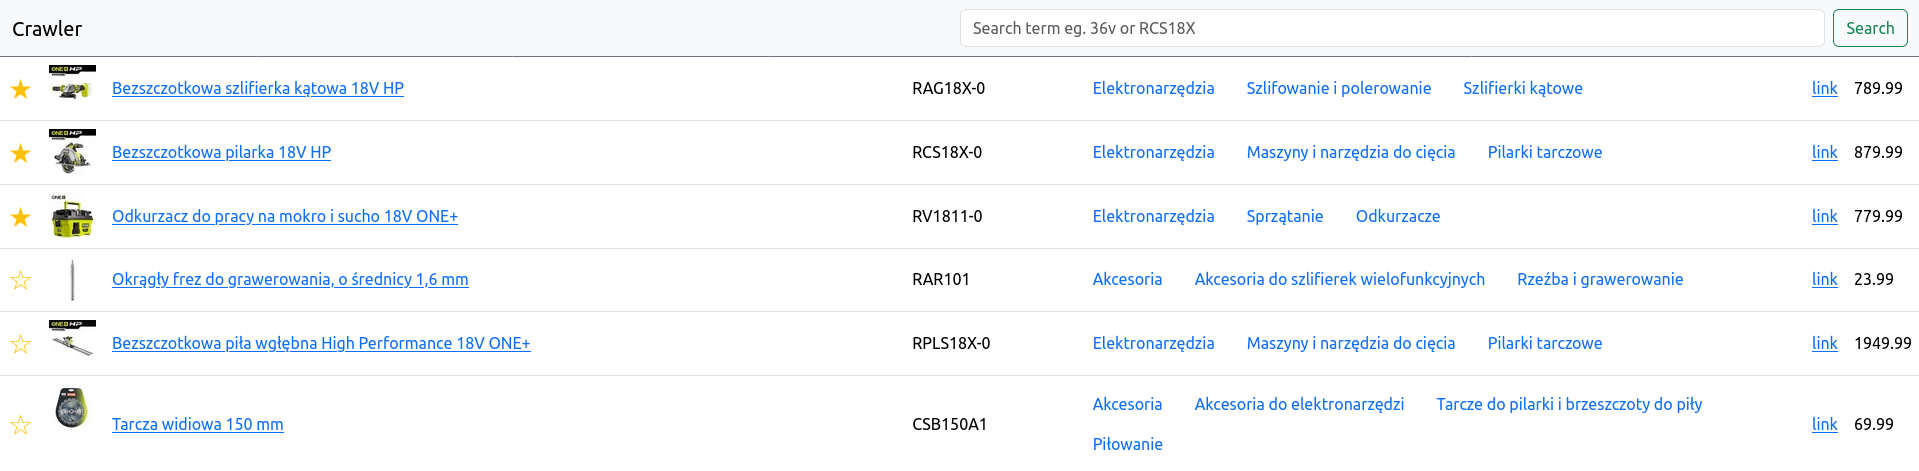Viewport: 1919px width, 471px height.
Task: Open Bezszczotkowa szlifierka kątowa 18V HP
Action: [x=258, y=88]
